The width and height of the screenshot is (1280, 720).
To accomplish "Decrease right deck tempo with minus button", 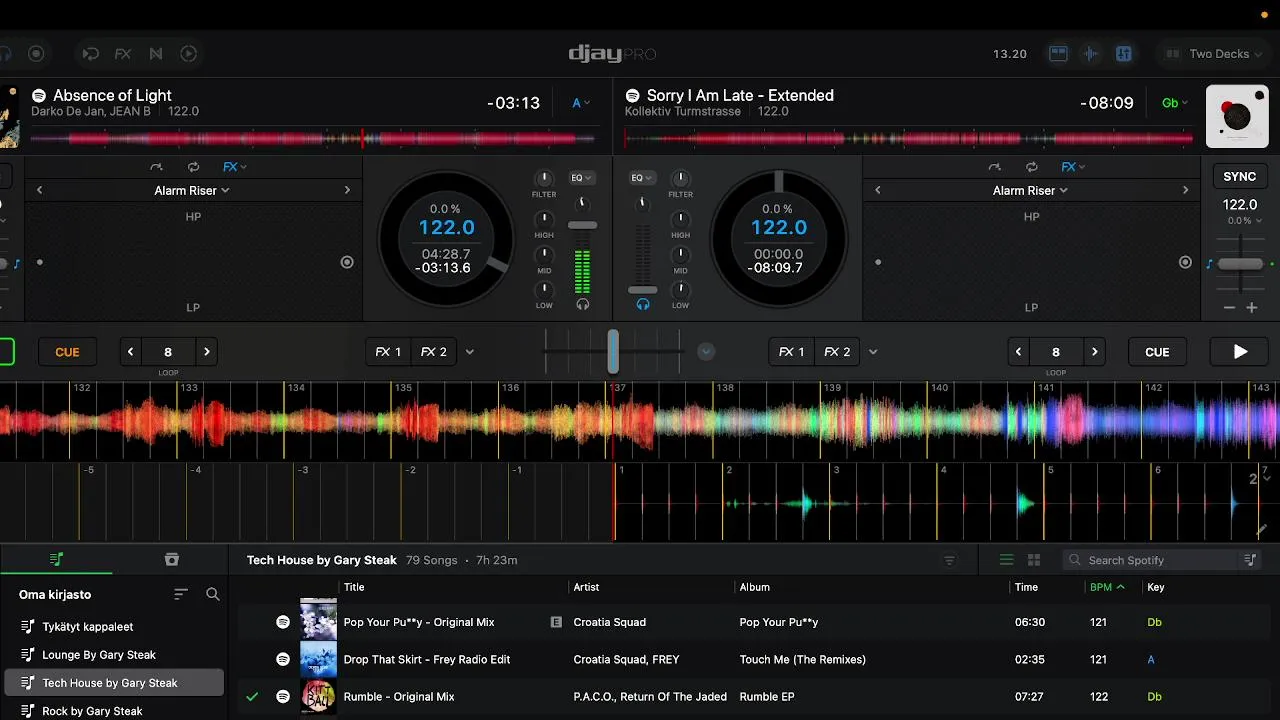I will (1229, 308).
